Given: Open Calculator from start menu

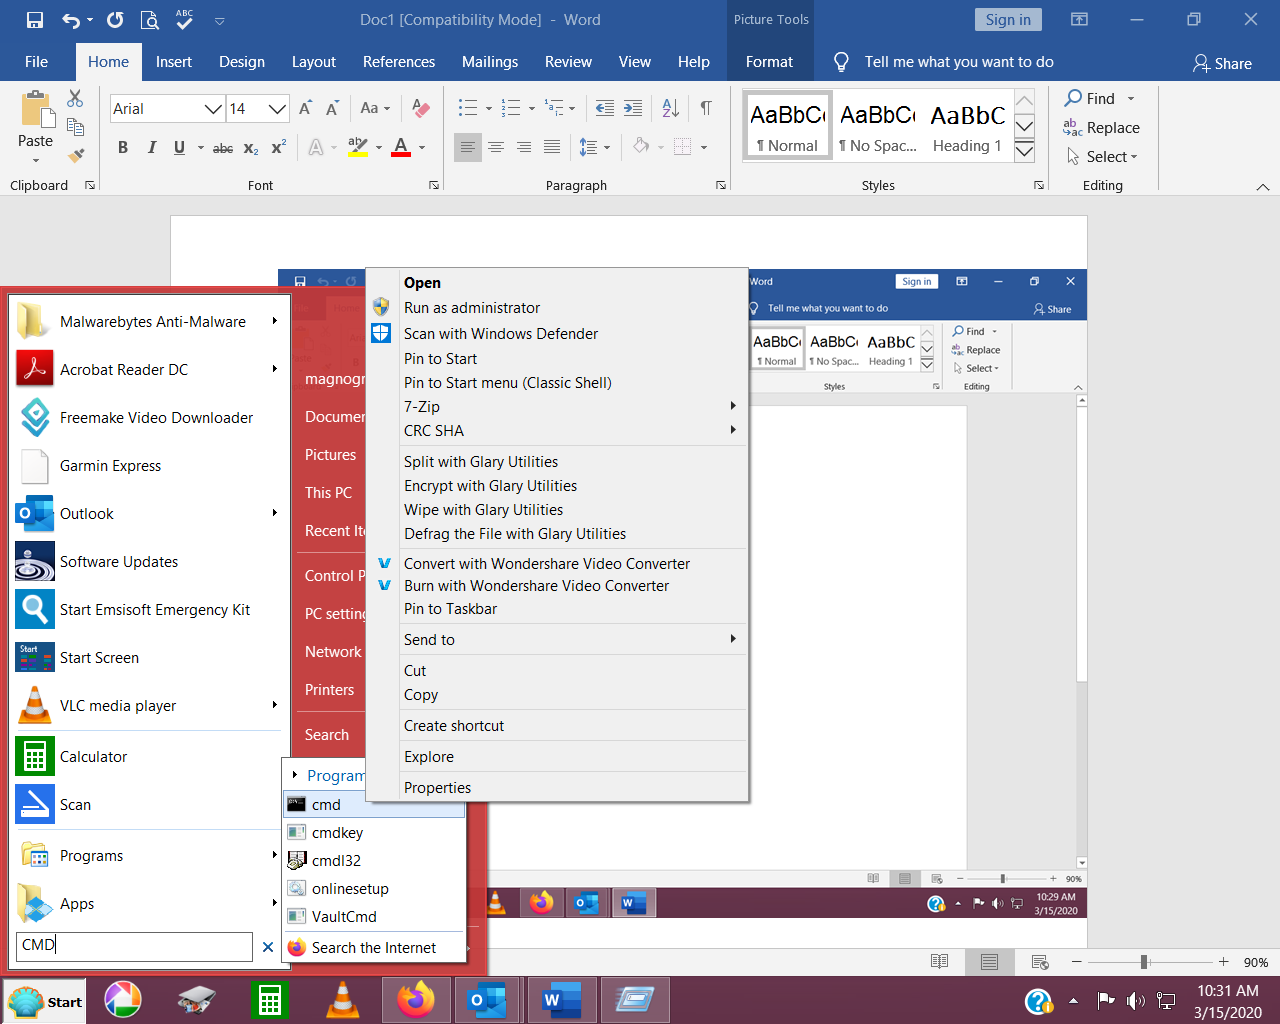Looking at the screenshot, I should point(147,756).
